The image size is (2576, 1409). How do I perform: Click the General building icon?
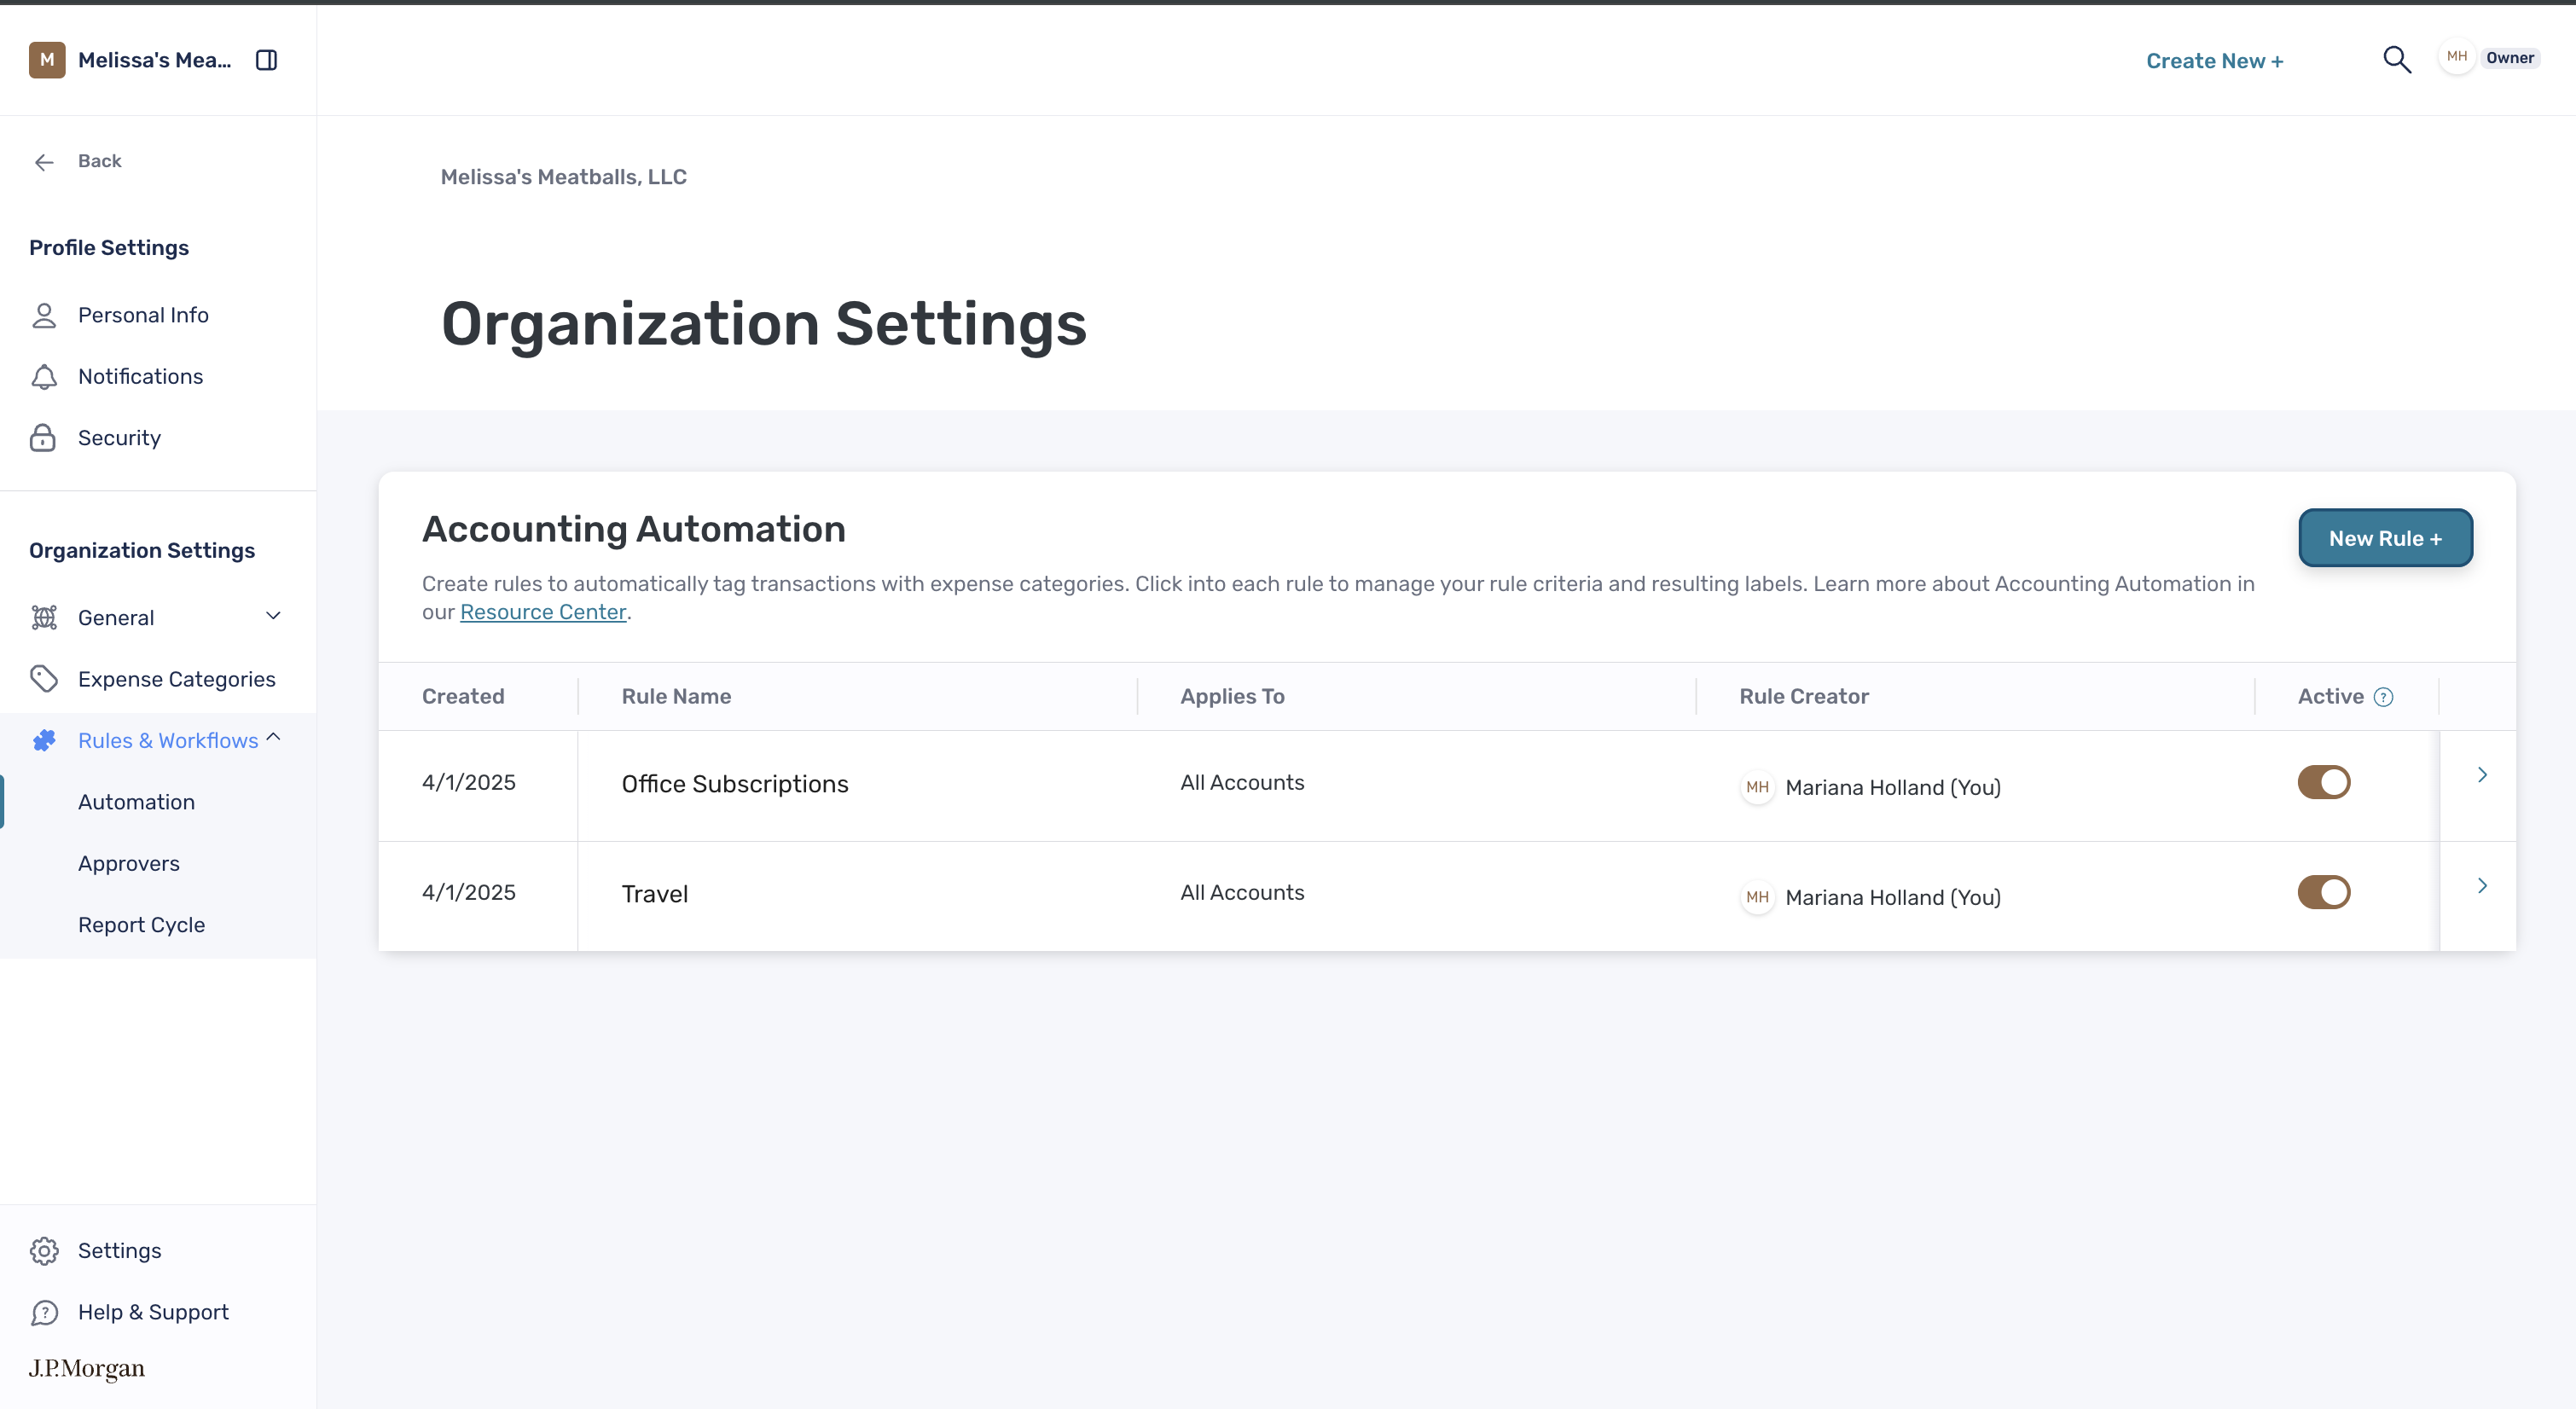[44, 618]
